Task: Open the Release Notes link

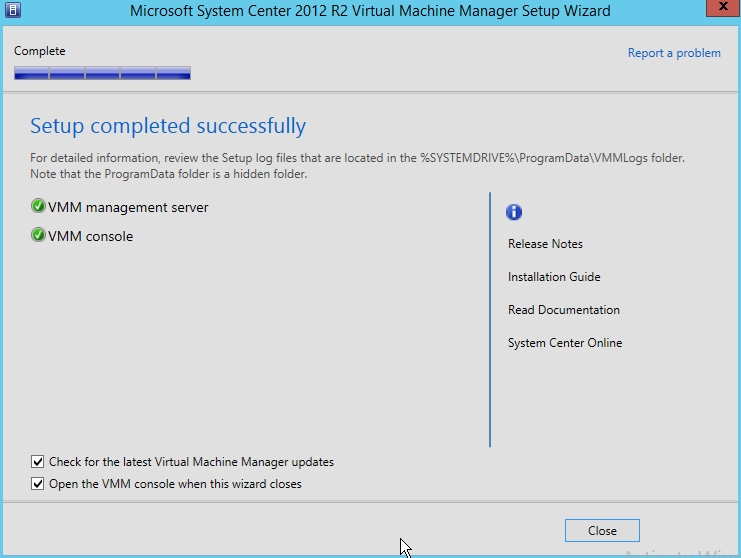Action: [545, 244]
